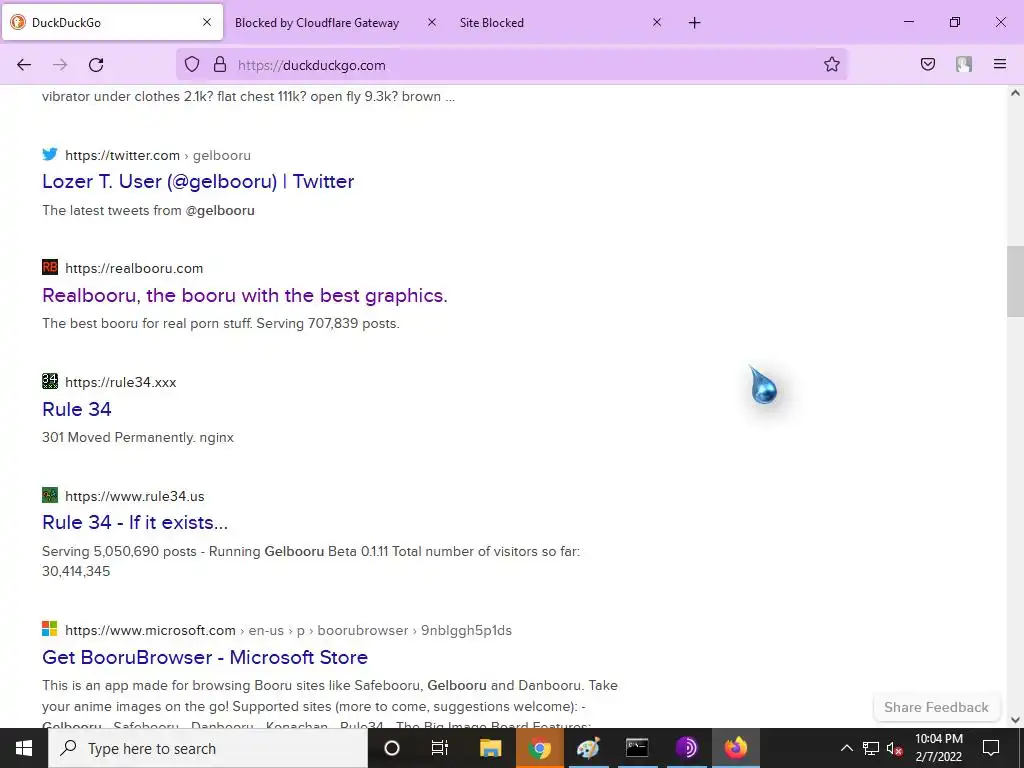Image resolution: width=1024 pixels, height=768 pixels.
Task: Click the taskbar search box
Action: click(208, 748)
